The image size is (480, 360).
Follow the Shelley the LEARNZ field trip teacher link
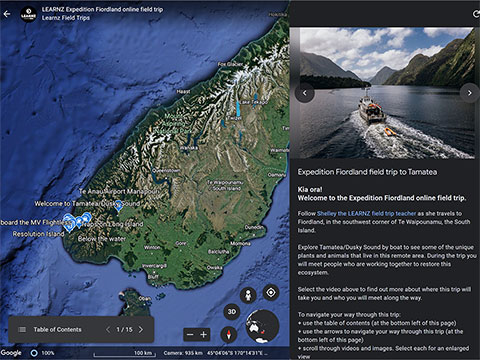(x=366, y=213)
